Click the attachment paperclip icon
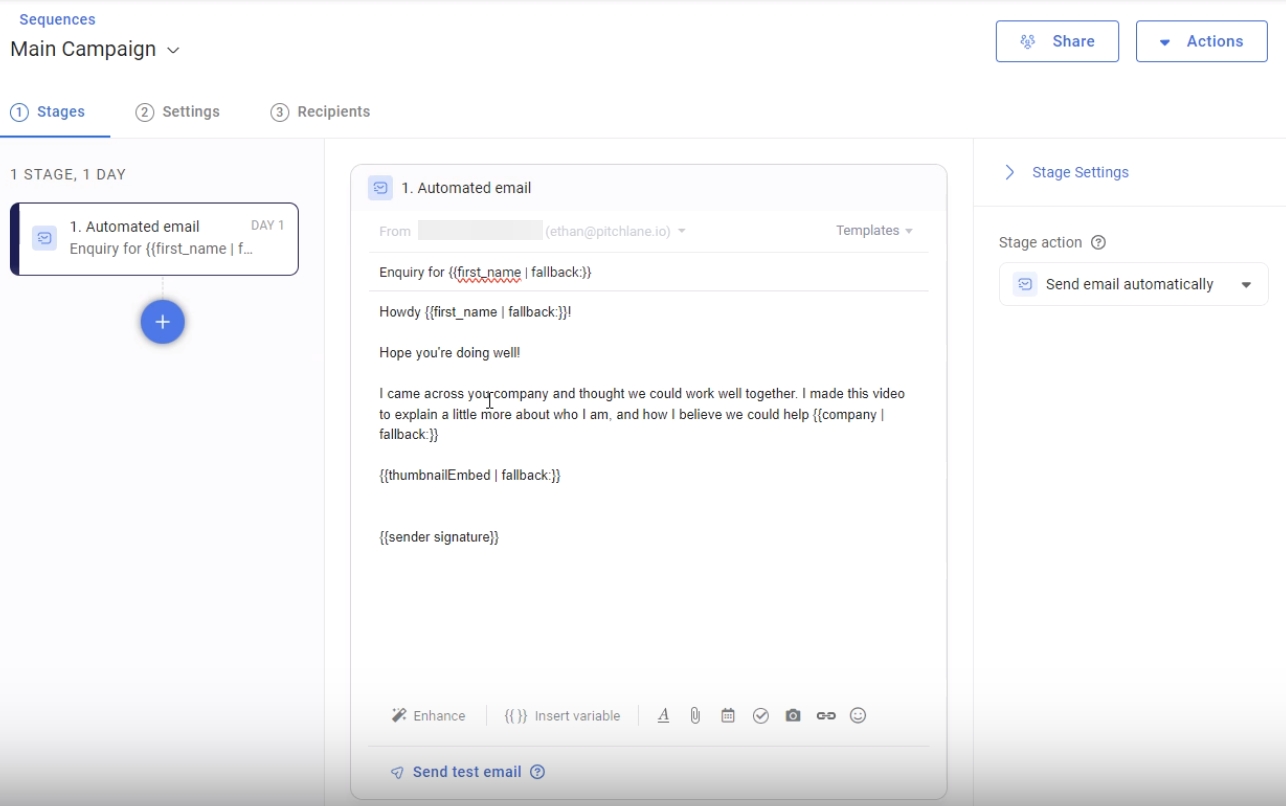Screen dimensions: 1286x806 click(695, 716)
